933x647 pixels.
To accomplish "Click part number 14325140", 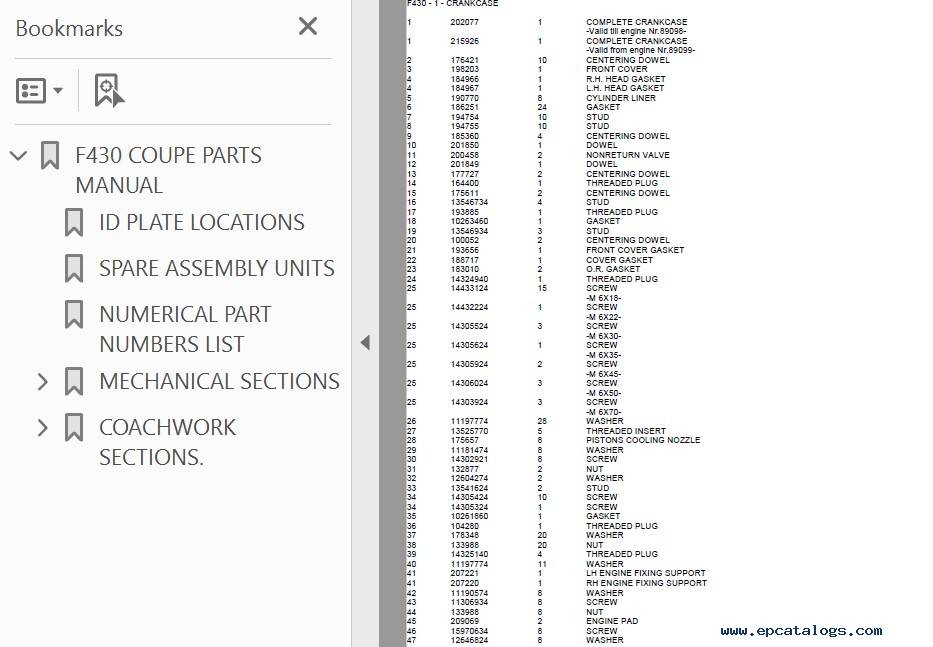I will 469,554.
